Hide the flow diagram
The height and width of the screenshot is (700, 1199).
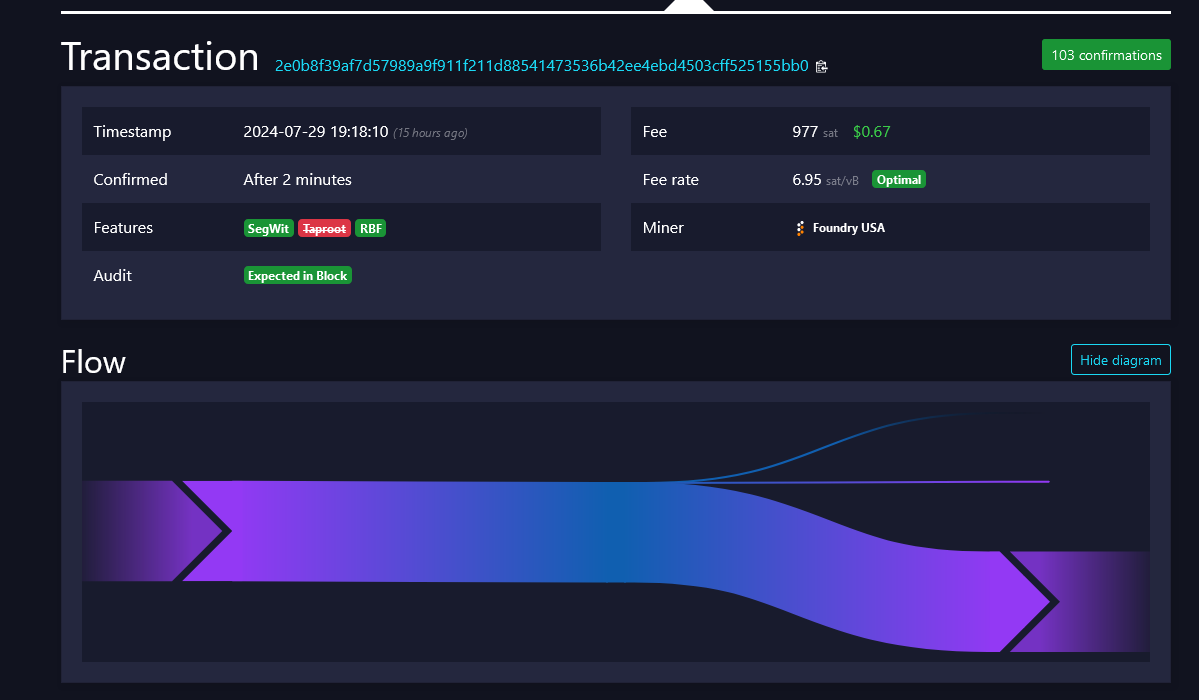(1120, 360)
